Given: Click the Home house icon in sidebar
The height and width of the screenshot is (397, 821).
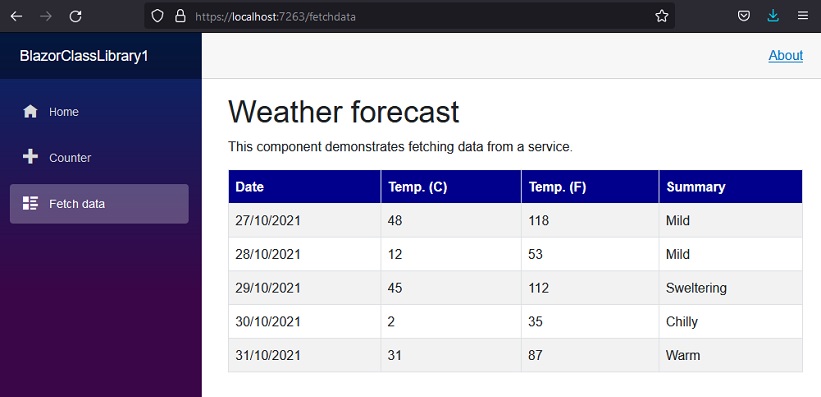Looking at the screenshot, I should tap(30, 112).
